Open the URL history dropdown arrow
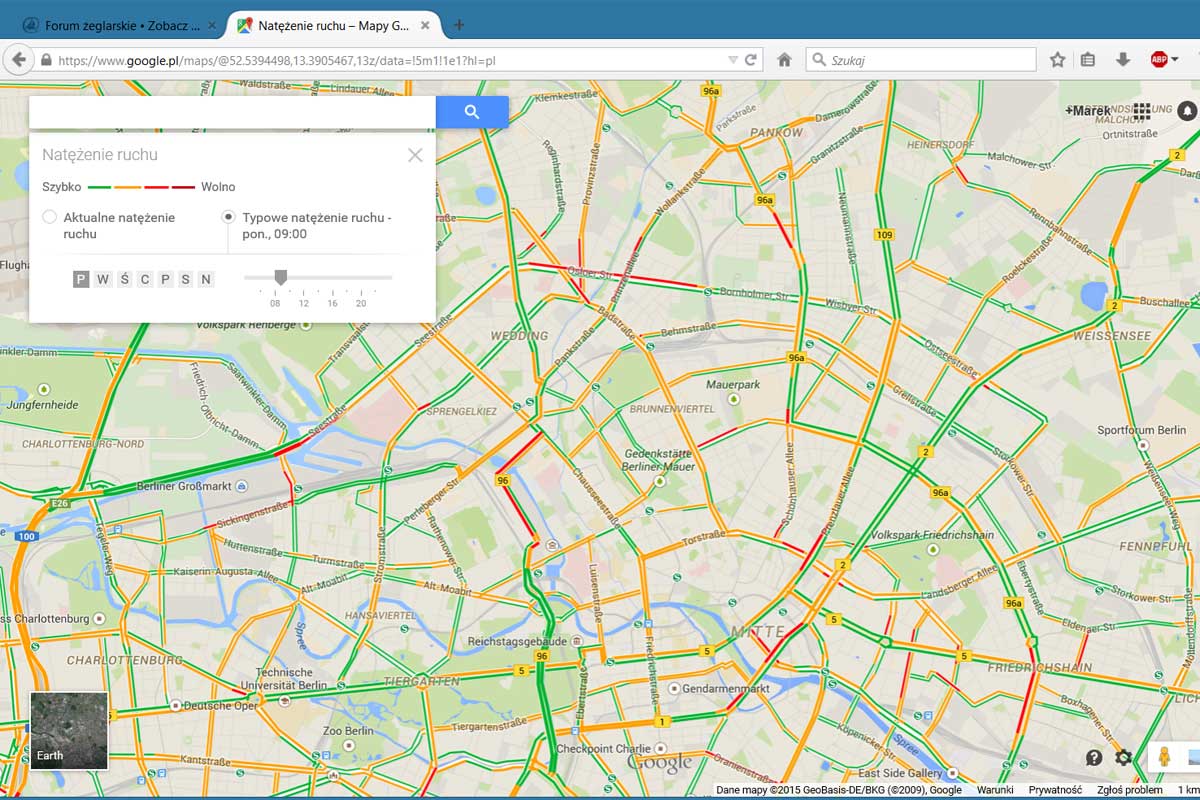 pos(734,60)
